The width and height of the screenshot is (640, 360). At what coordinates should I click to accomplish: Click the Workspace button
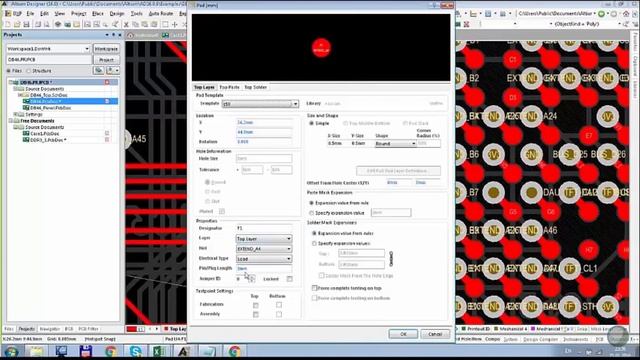[x=106, y=49]
